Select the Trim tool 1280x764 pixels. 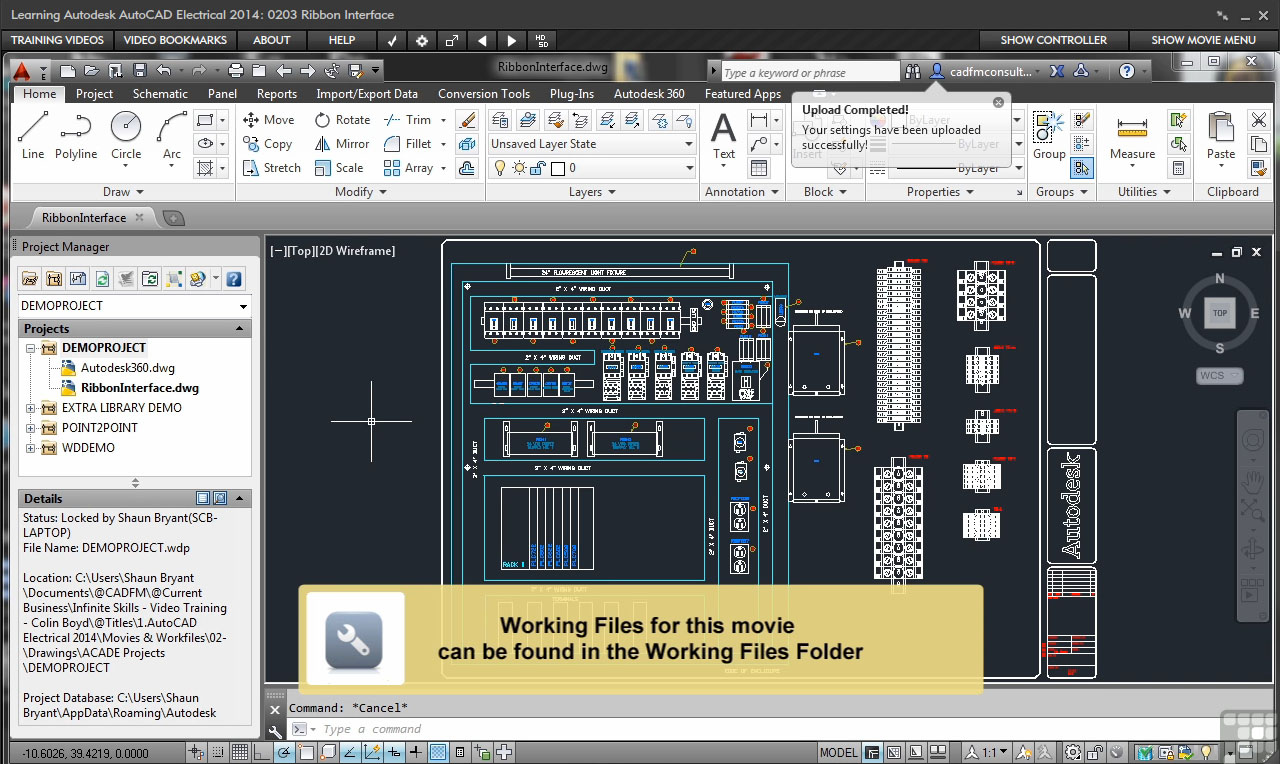click(408, 119)
